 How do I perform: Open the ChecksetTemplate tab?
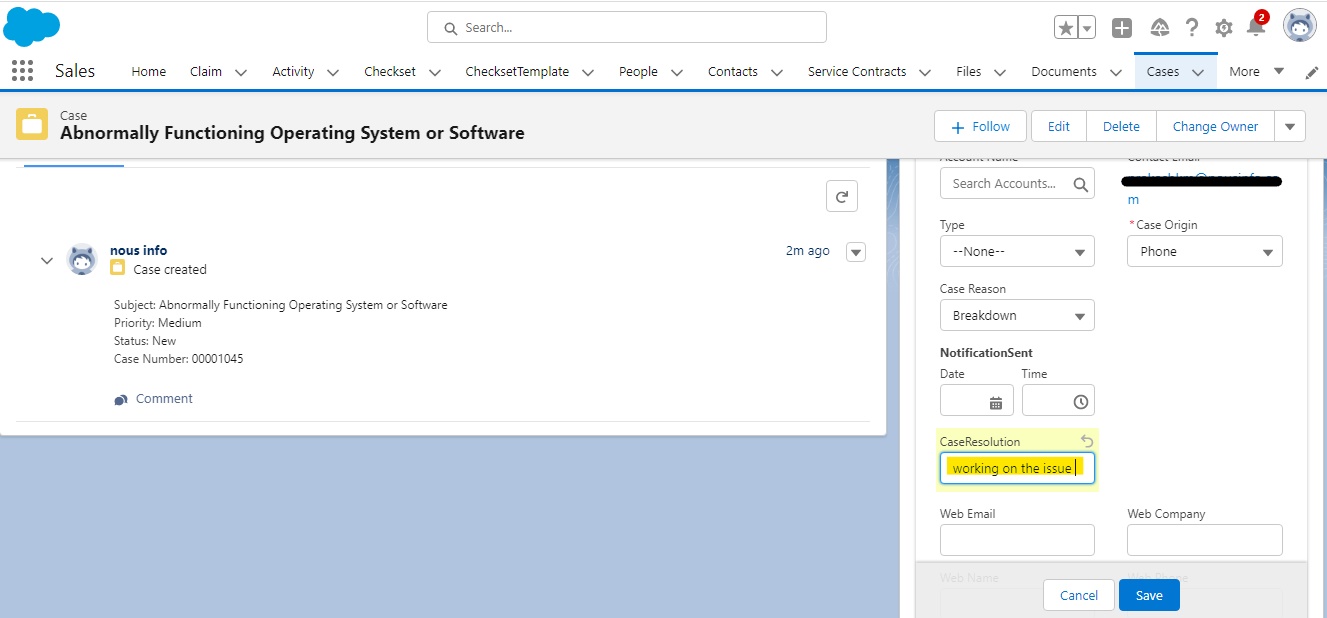click(517, 72)
